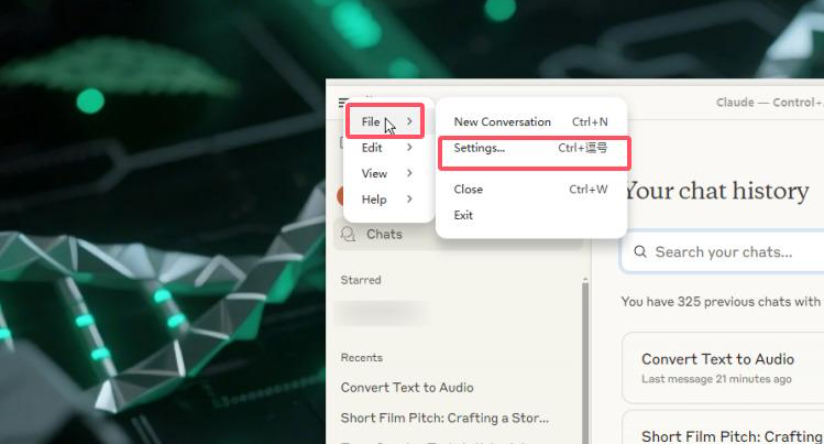Open the File menu
Viewport: 825px width, 445px height.
tap(385, 122)
